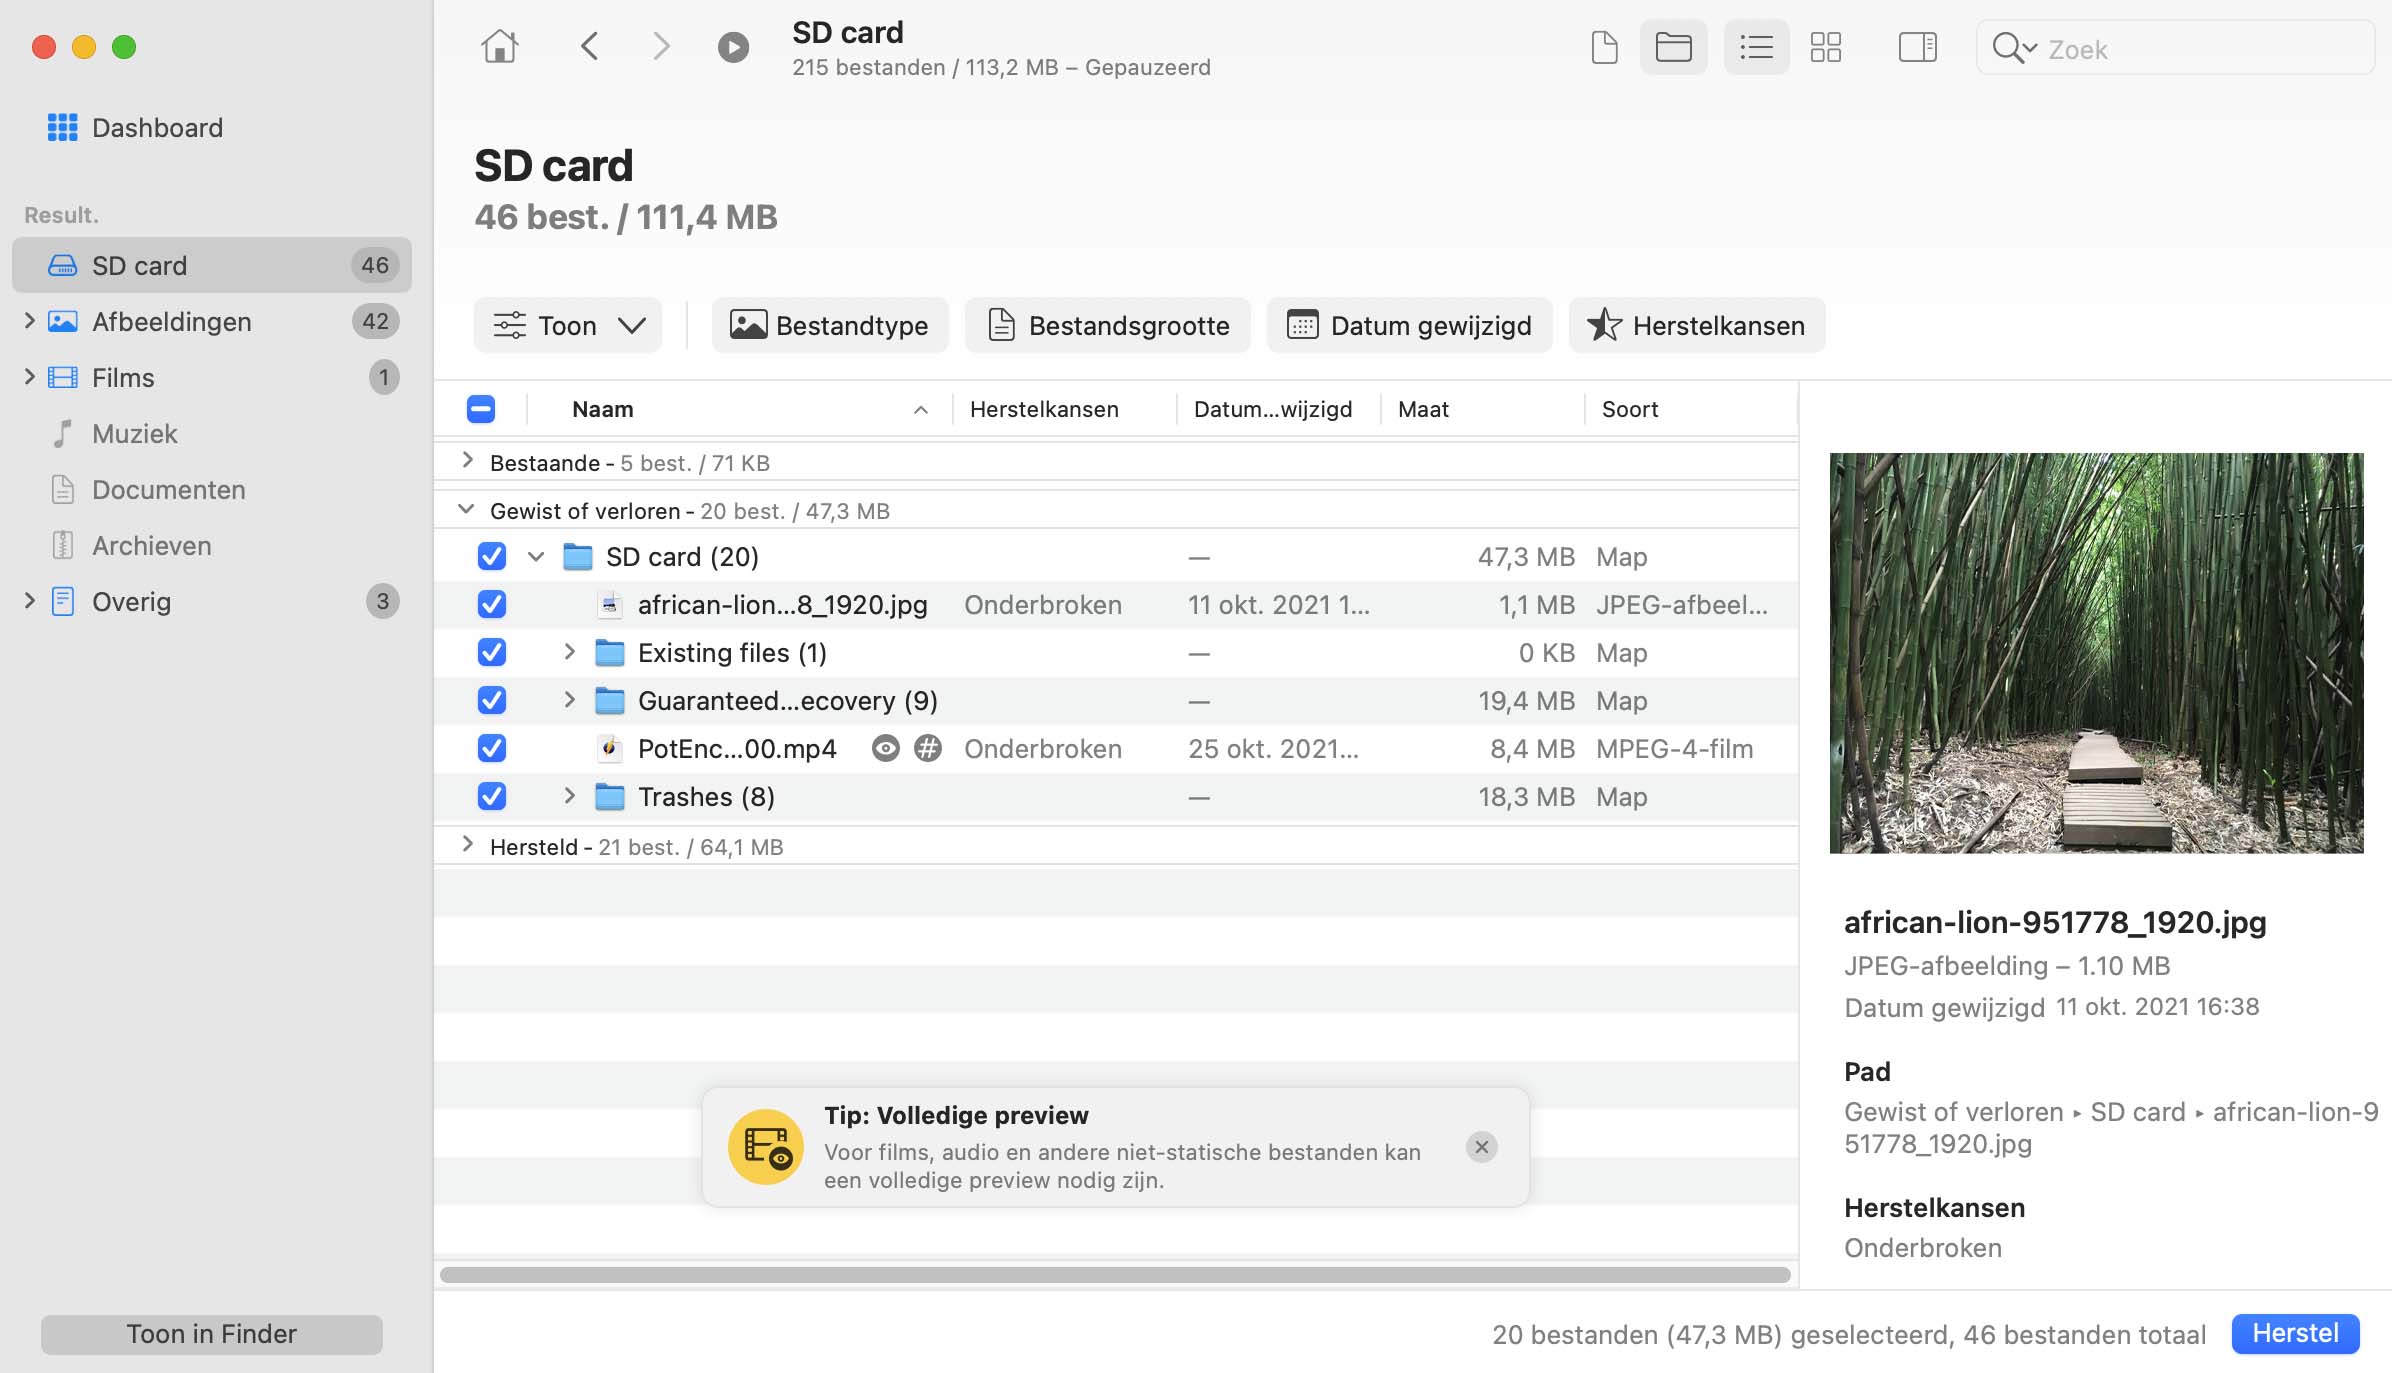Image resolution: width=2392 pixels, height=1373 pixels.
Task: Collapse the SD card (20) folder
Action: [x=536, y=556]
